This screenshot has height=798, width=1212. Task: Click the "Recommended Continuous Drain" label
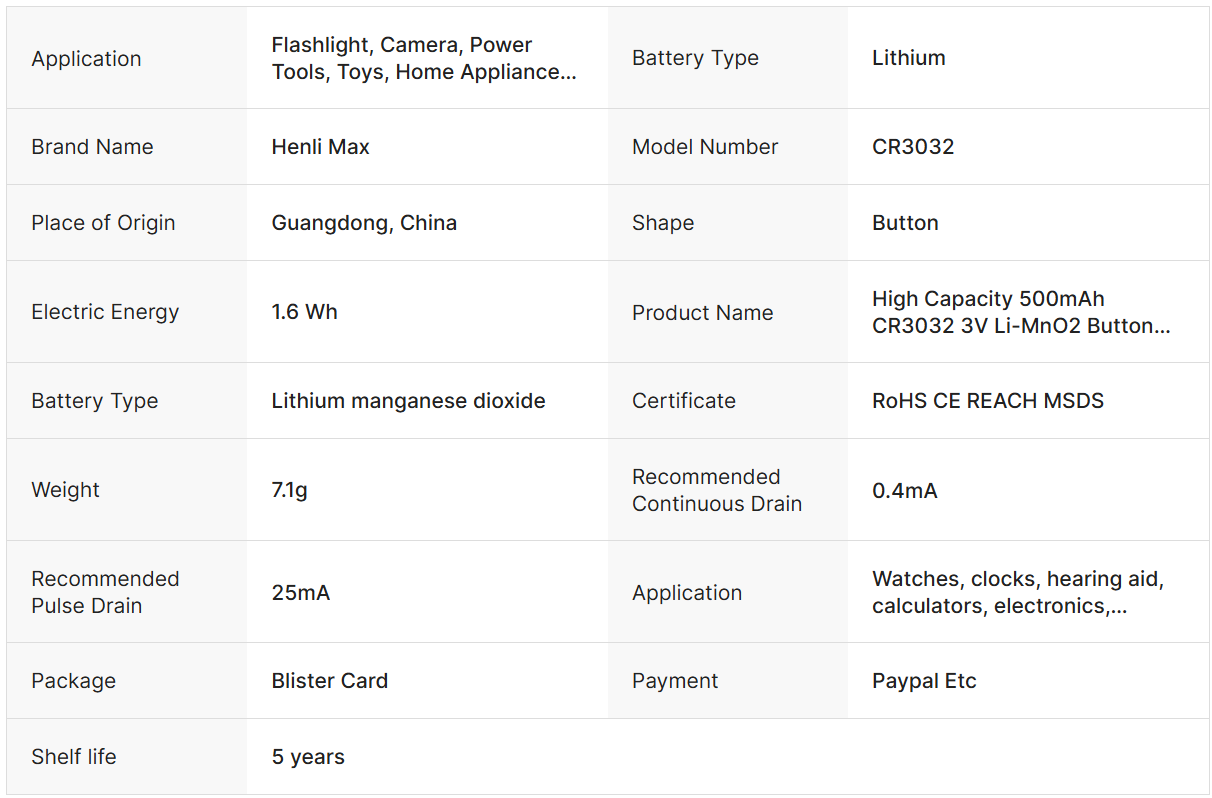coord(716,490)
